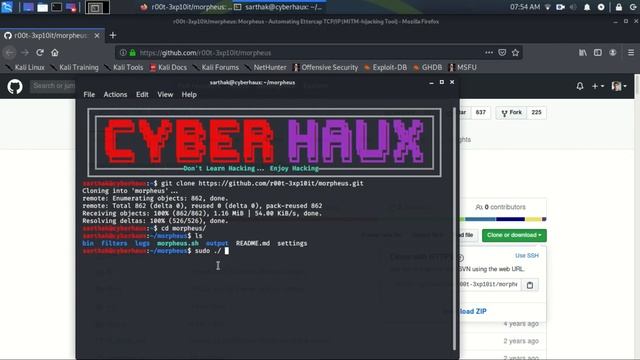
Task: Focus the github.com URL address field
Action: (x=310, y=53)
